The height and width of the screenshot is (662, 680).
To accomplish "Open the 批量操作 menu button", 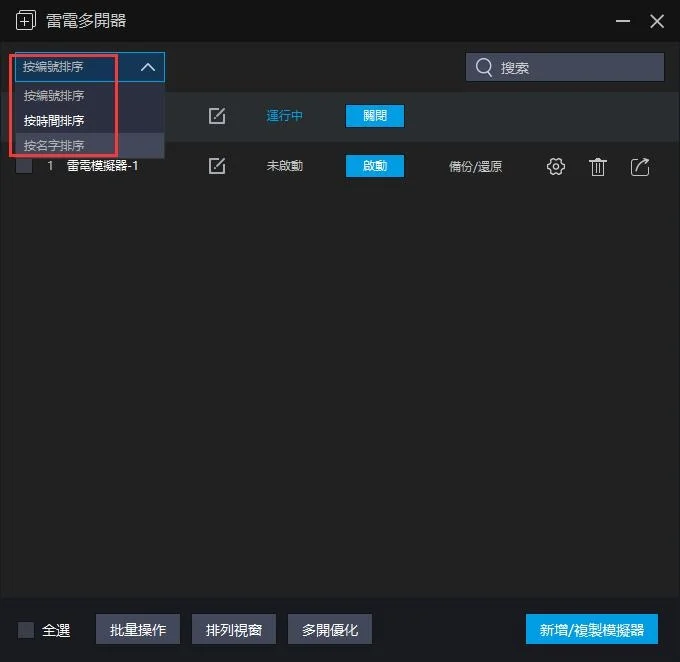I will 138,629.
